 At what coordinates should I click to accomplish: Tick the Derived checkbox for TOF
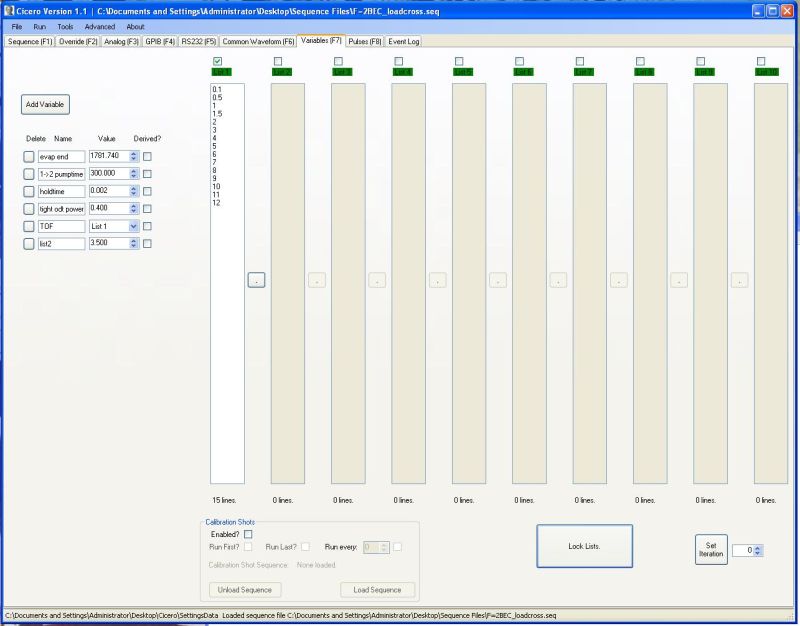[147, 226]
